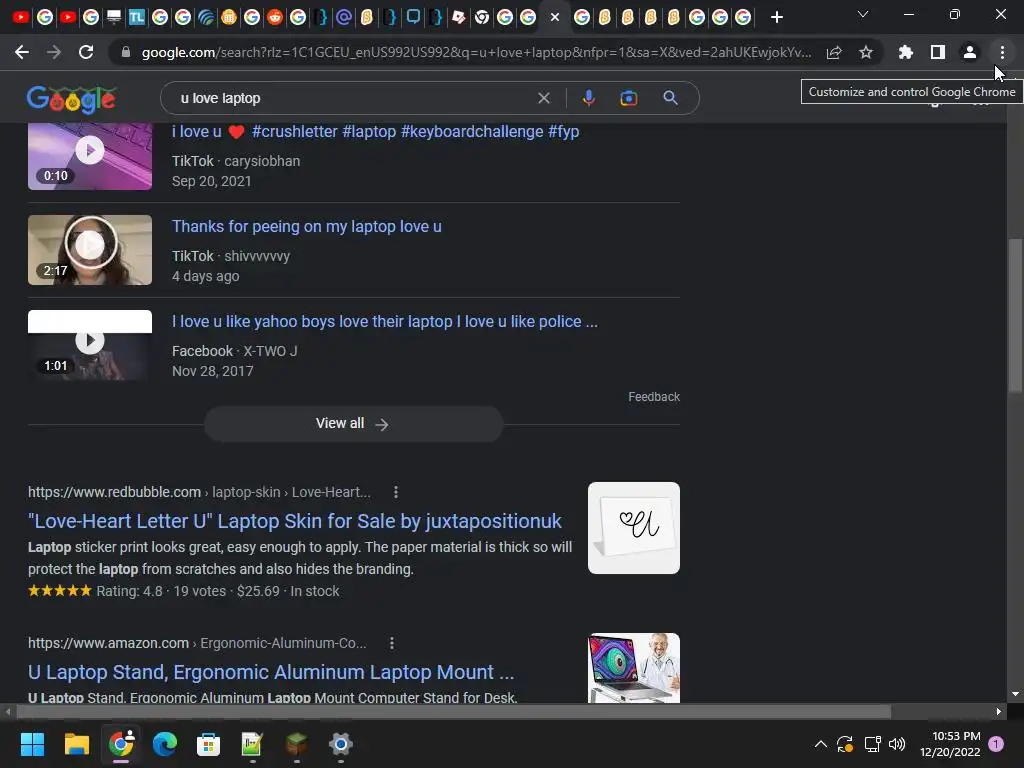Click the vertical scrollbar thumb
Screen dimensions: 1024x768
(1016, 315)
